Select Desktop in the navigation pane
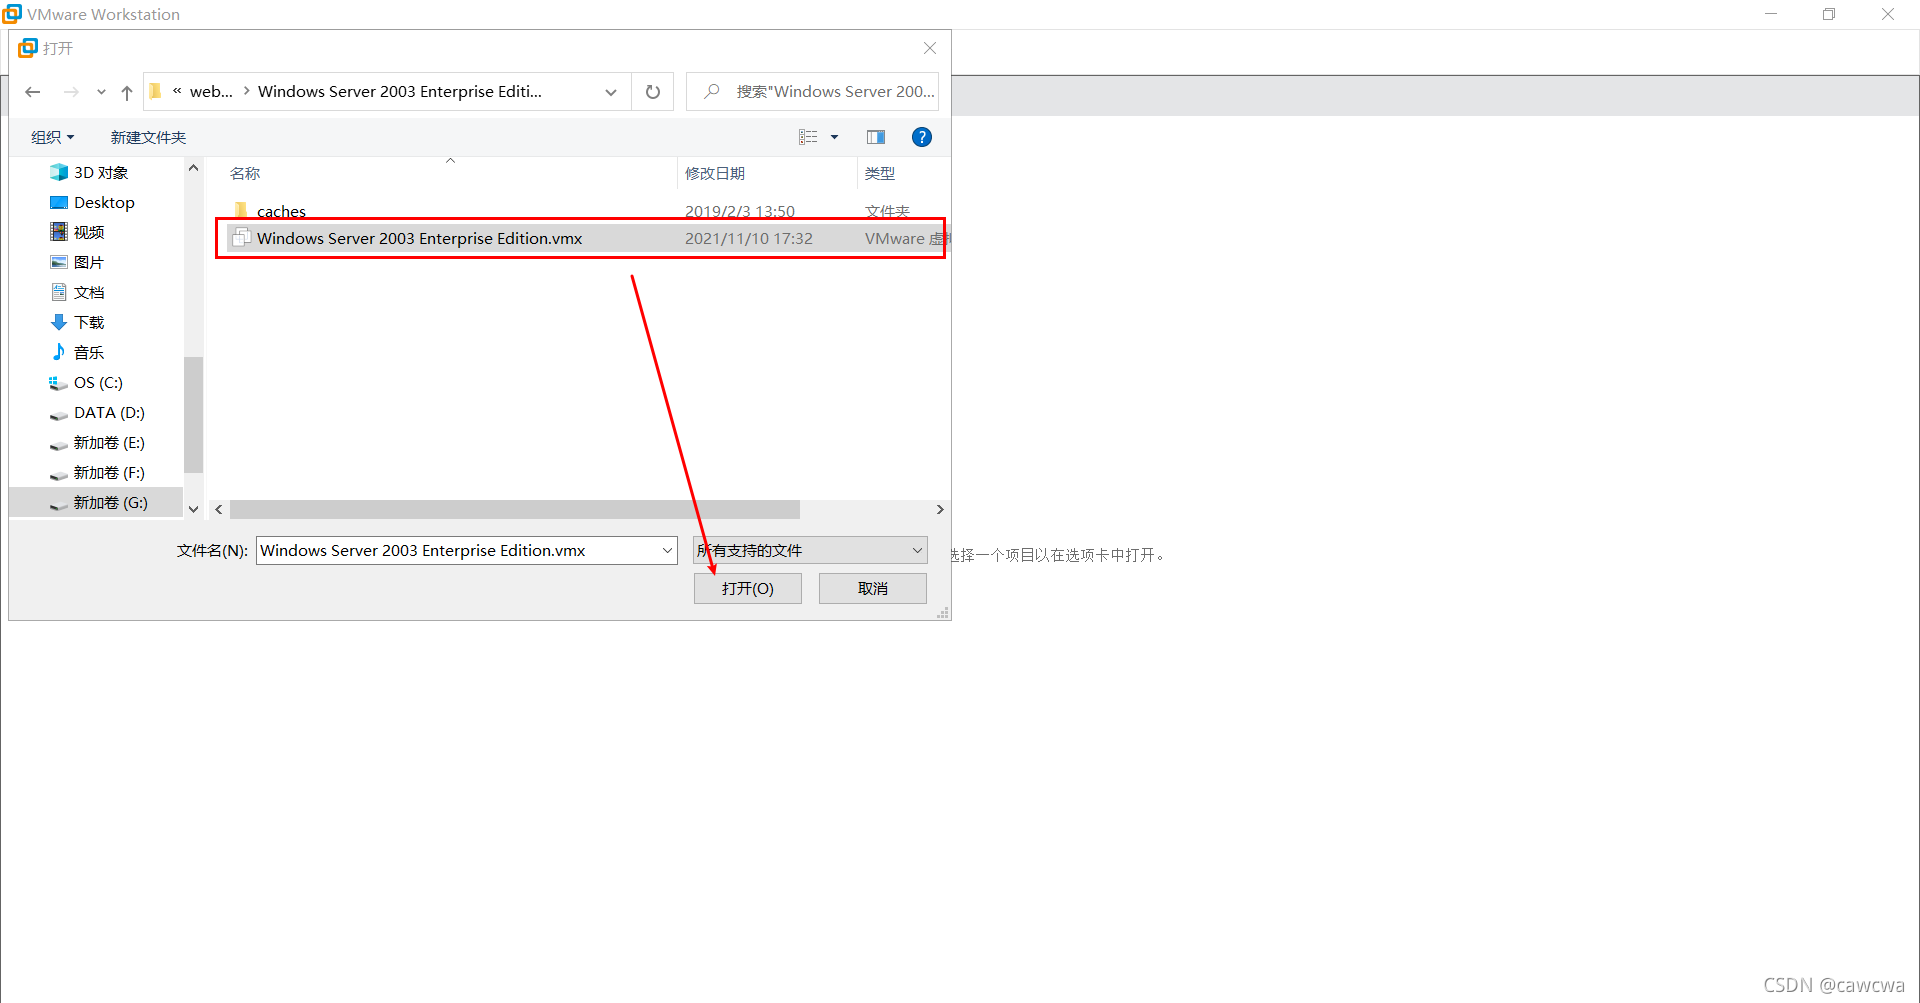The width and height of the screenshot is (1920, 1003). tap(96, 202)
